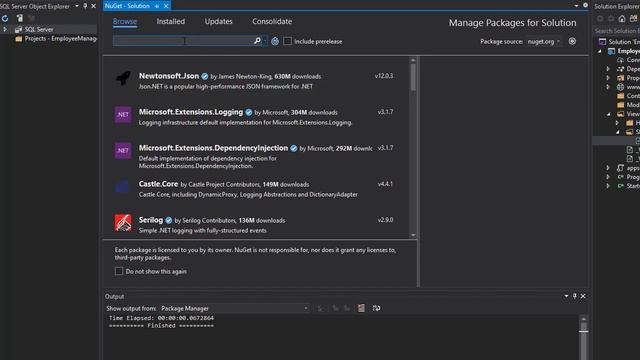Collapse the Views folder node
The image size is (640, 360).
click(609, 114)
